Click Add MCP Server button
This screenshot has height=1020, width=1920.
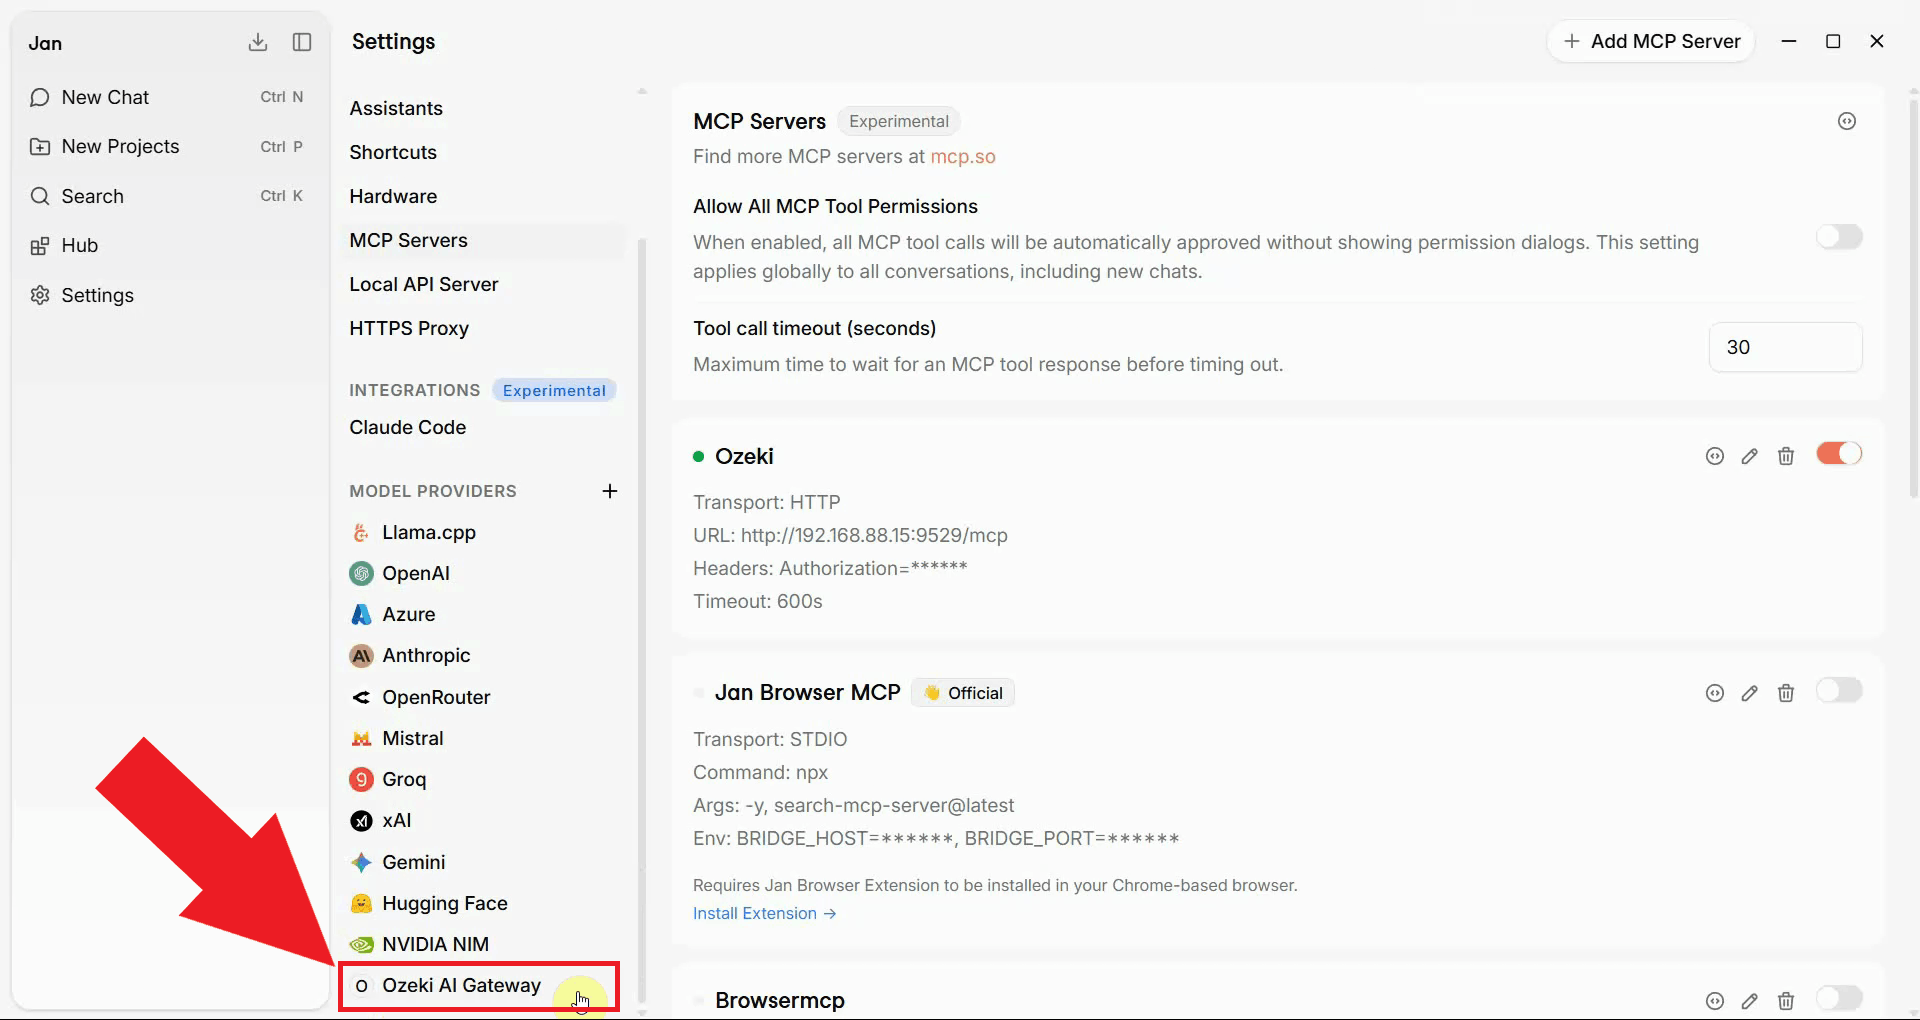coord(1651,41)
